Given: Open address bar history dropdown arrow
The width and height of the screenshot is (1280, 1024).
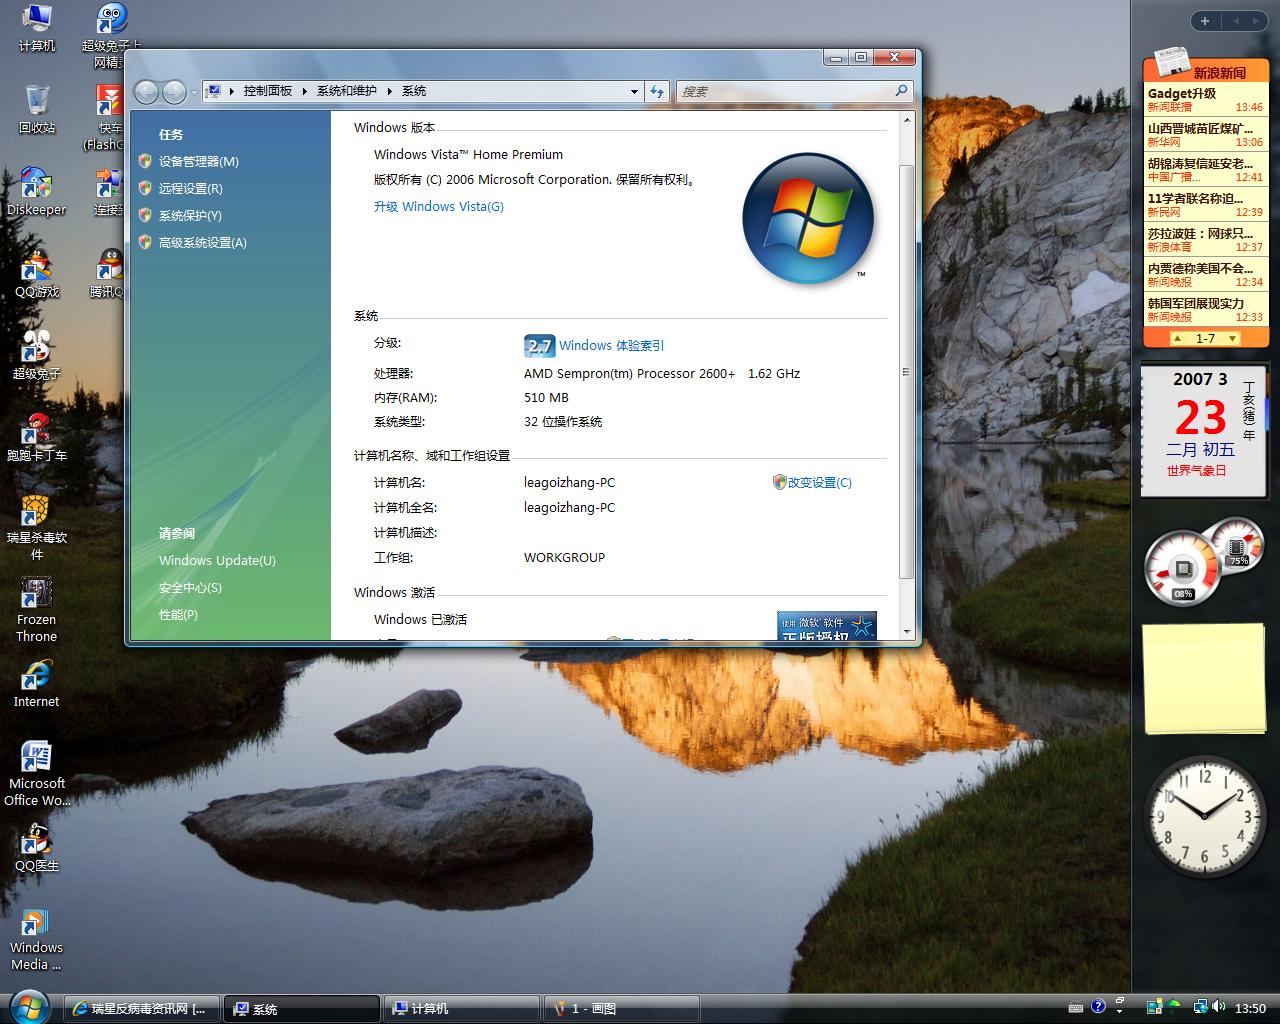Looking at the screenshot, I should coord(634,92).
